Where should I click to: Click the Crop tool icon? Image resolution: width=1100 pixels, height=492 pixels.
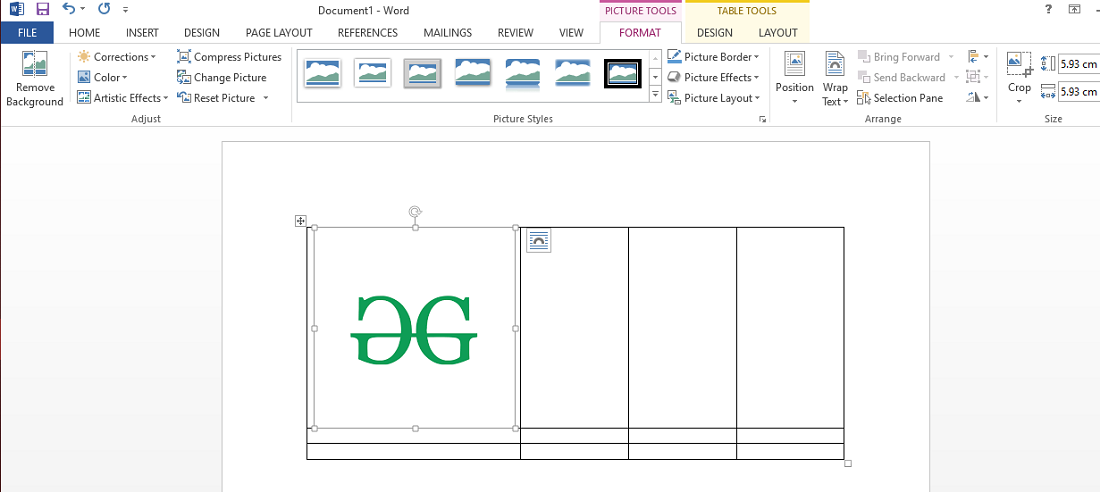(x=1019, y=64)
